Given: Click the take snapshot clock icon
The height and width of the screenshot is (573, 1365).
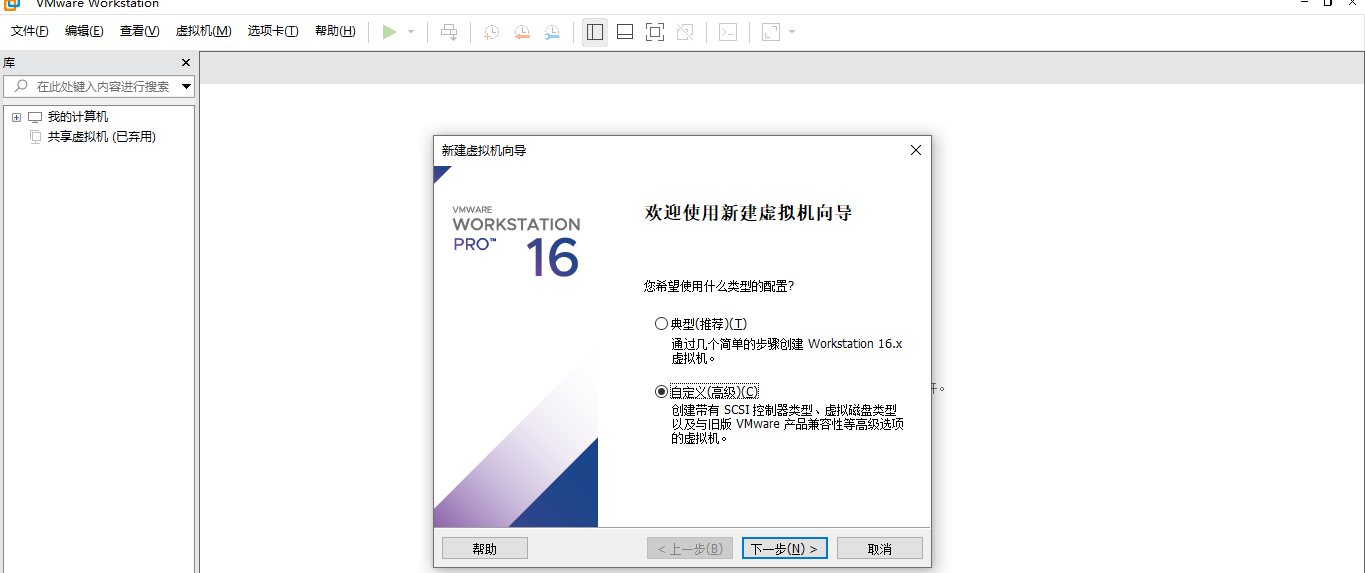Looking at the screenshot, I should pos(491,32).
